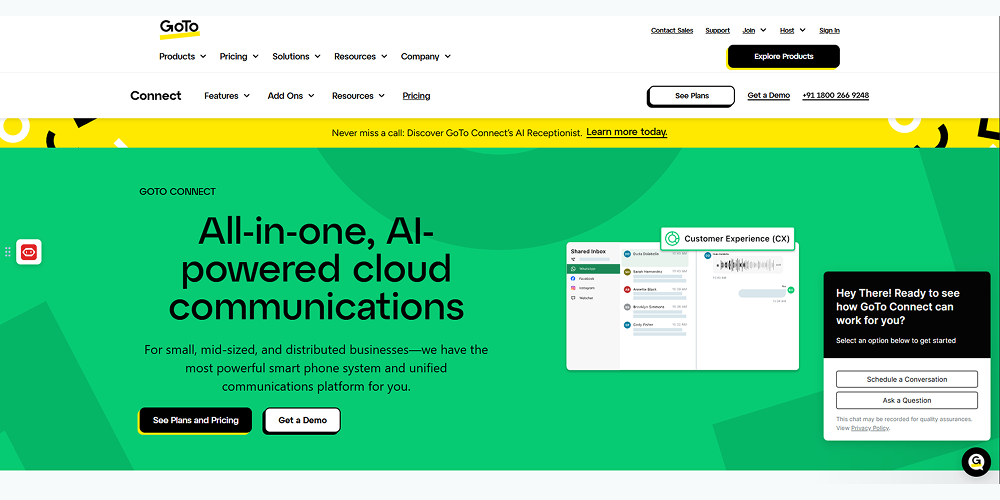Click Schedule a Conversation in chat

coord(906,379)
